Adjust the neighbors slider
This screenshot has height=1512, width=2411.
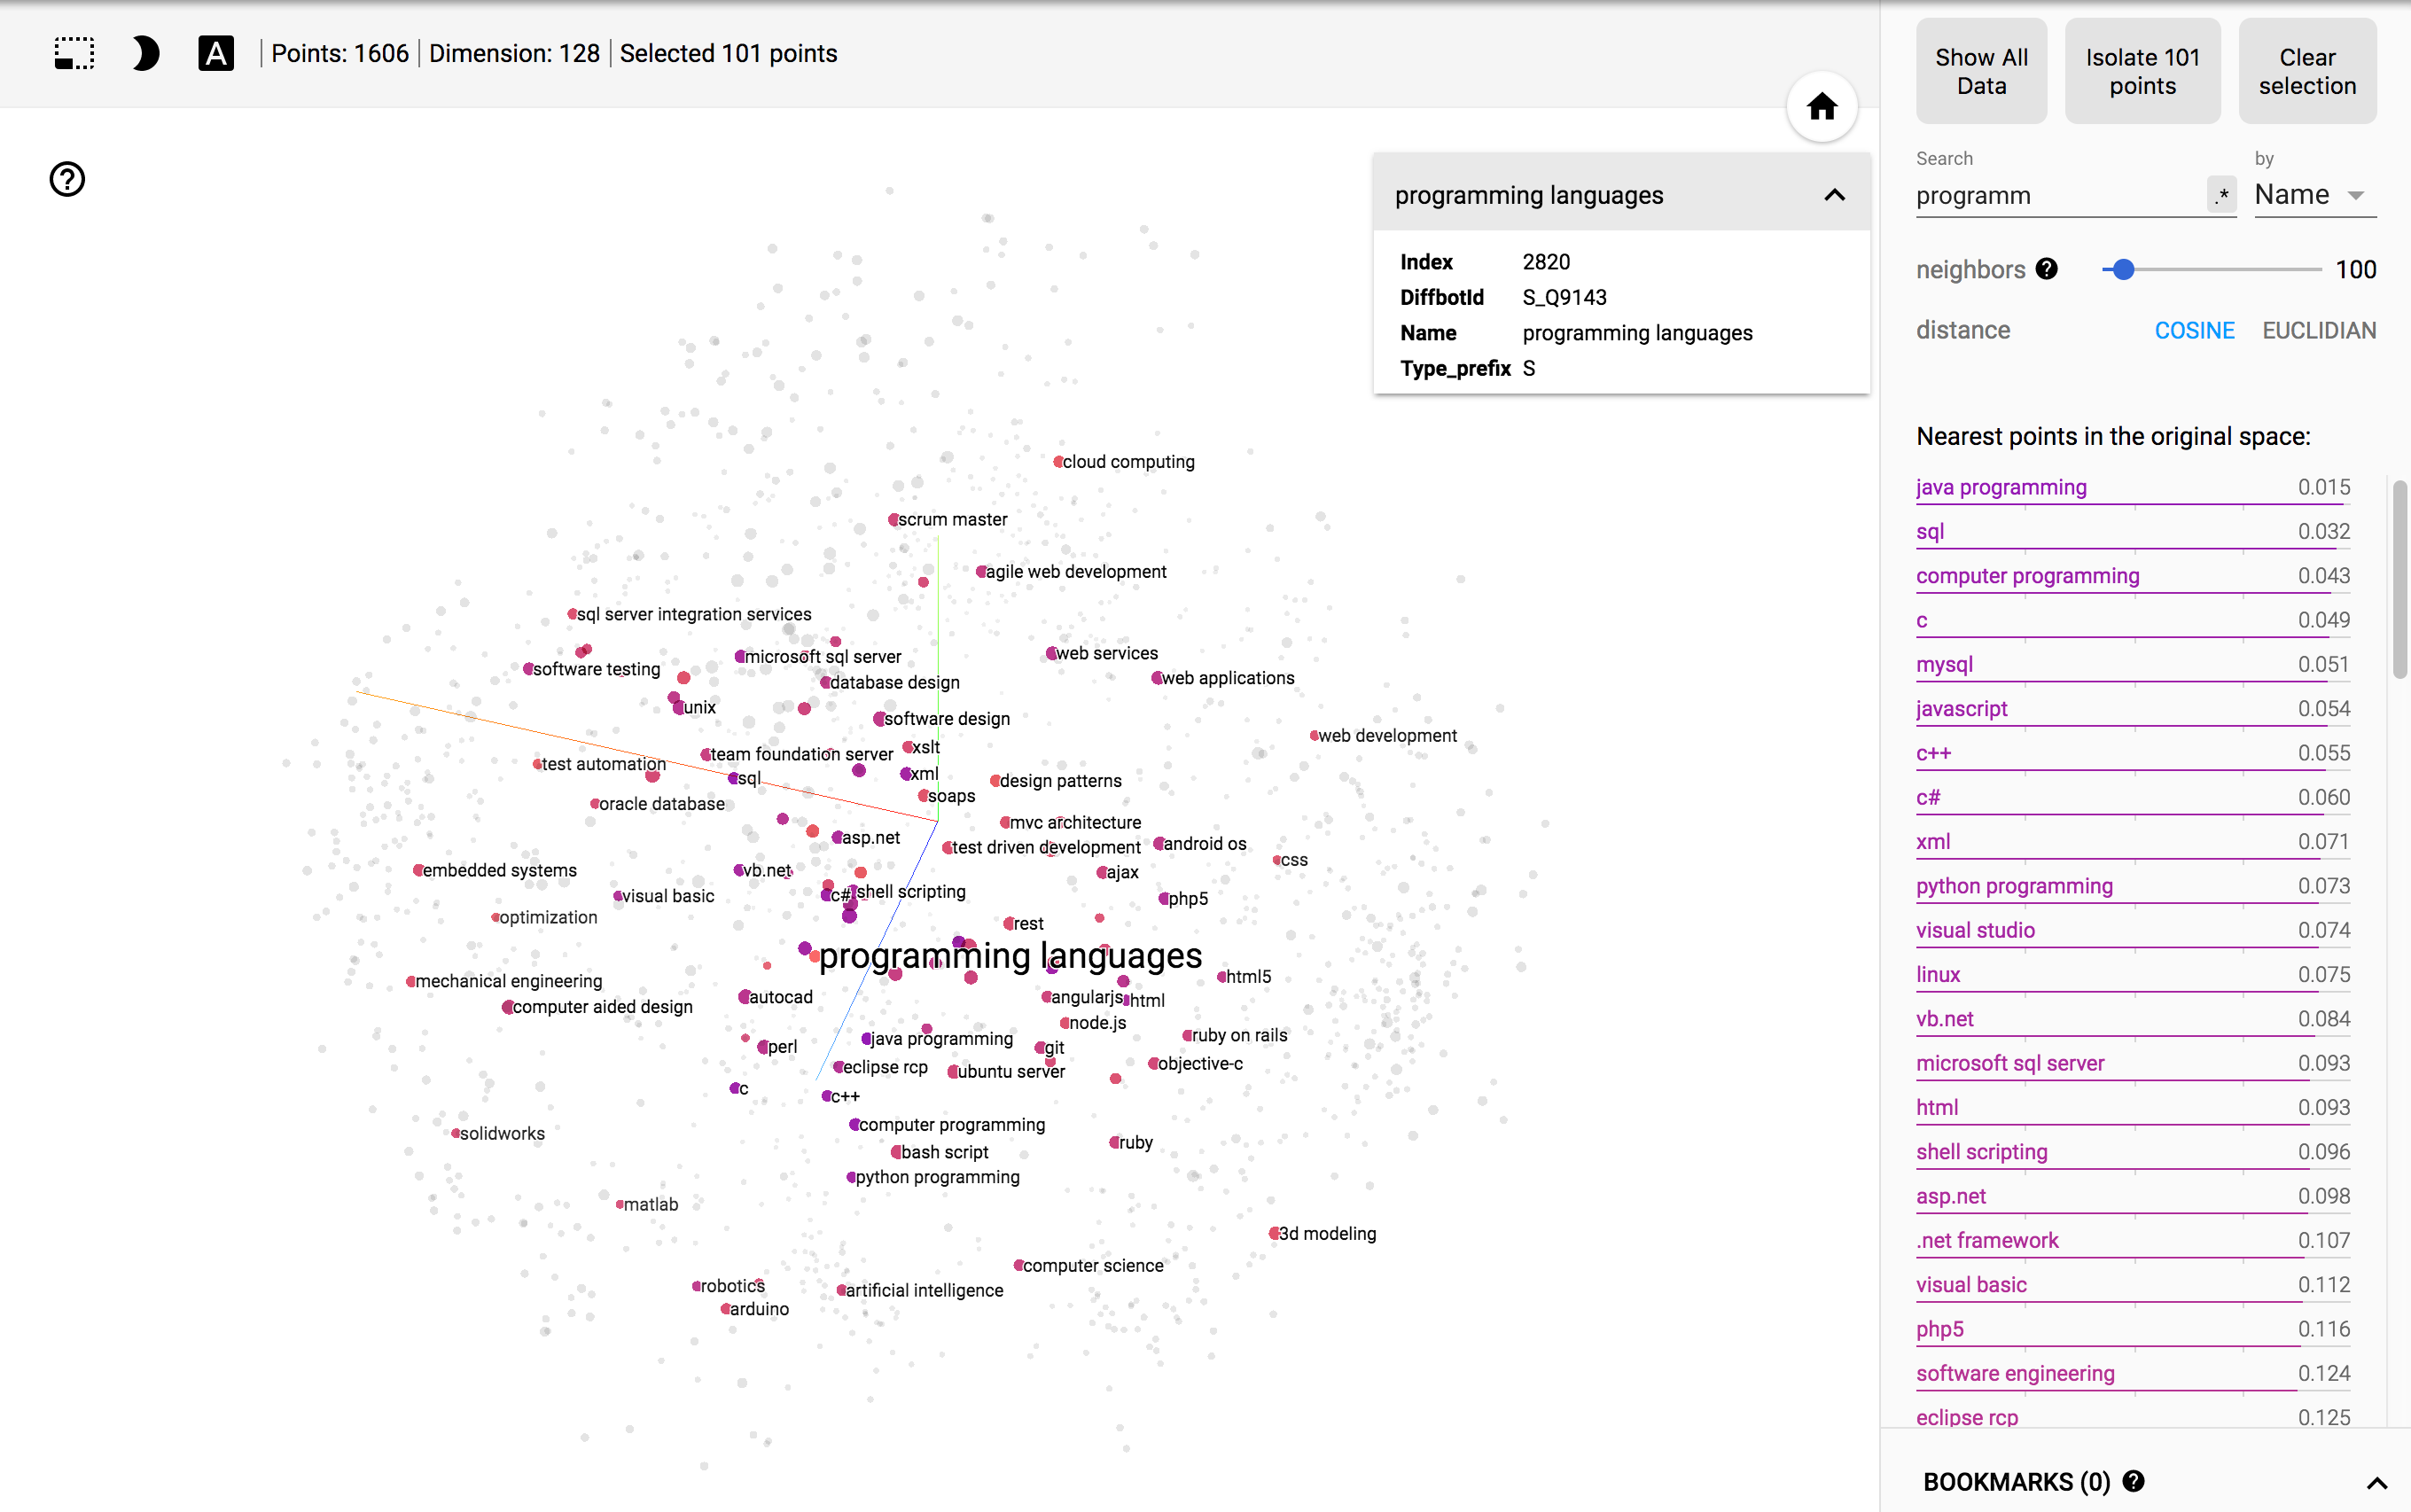pyautogui.click(x=2124, y=269)
